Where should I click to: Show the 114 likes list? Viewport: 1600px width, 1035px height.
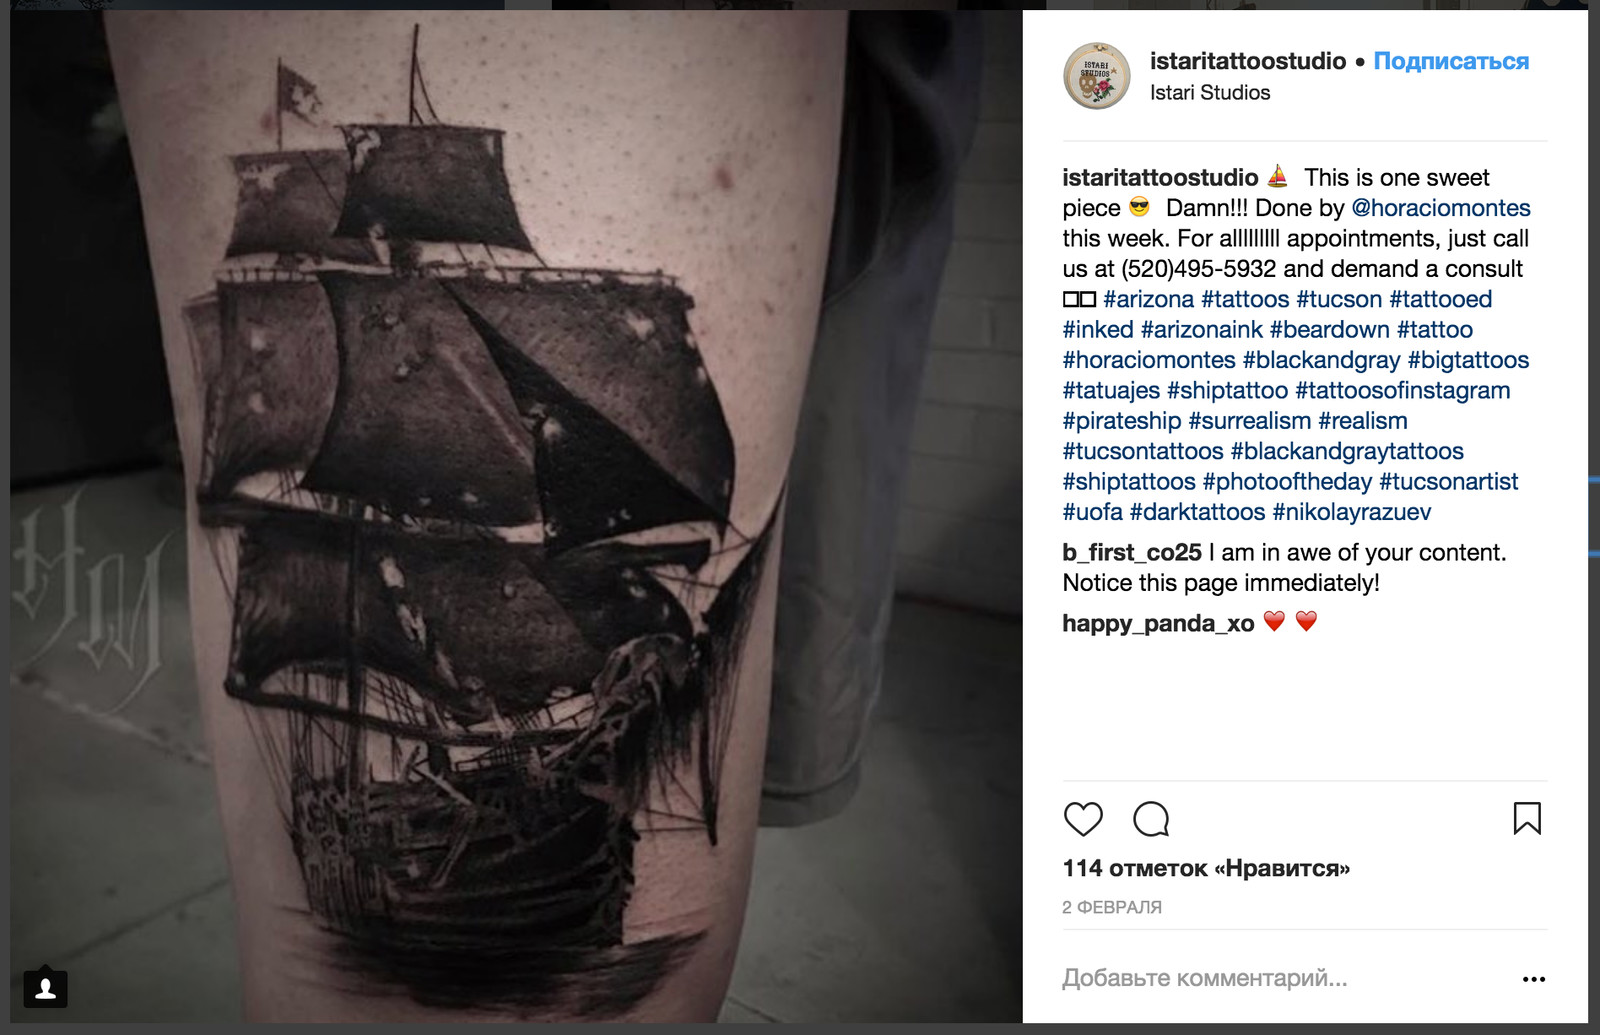(1206, 868)
